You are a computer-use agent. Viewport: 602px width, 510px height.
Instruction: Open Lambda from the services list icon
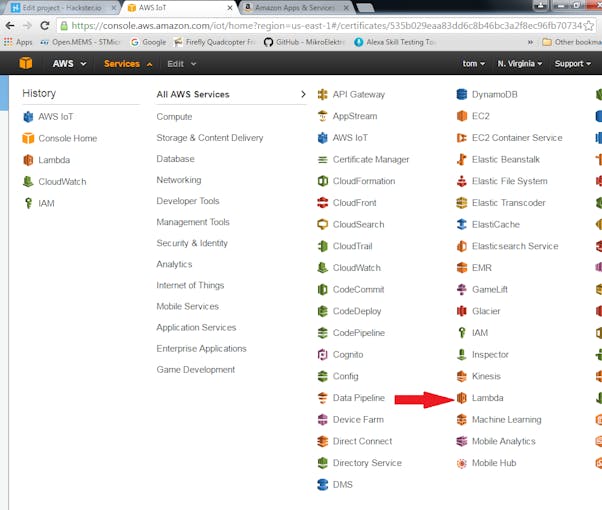pos(462,398)
